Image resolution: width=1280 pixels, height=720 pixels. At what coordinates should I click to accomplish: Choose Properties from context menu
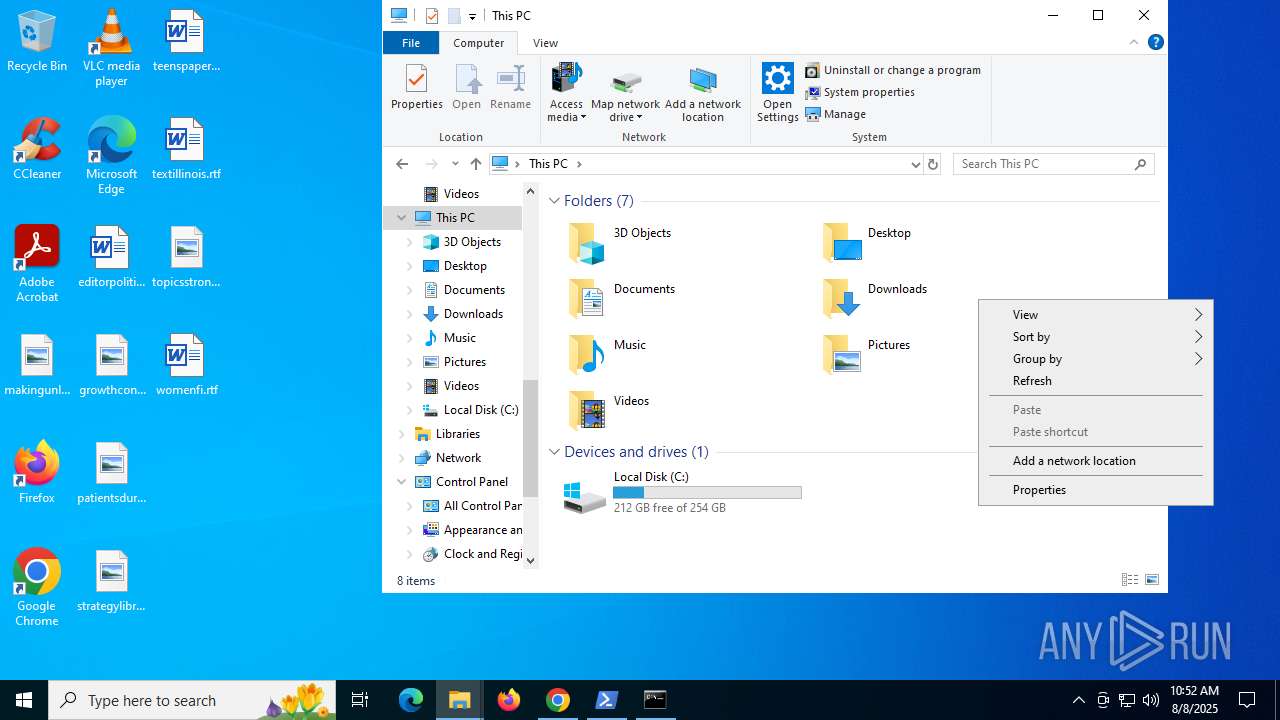click(1095, 490)
